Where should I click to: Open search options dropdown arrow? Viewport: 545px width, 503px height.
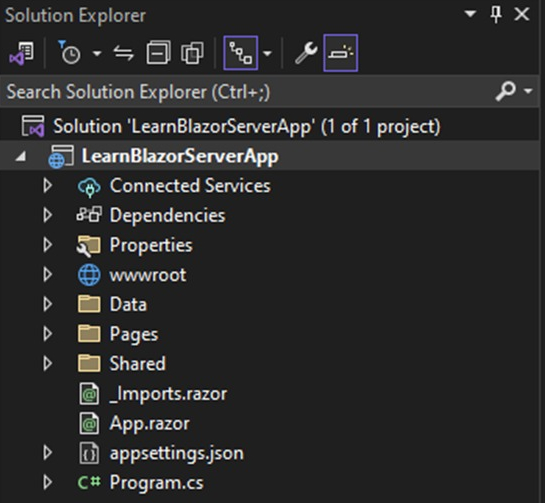(528, 91)
